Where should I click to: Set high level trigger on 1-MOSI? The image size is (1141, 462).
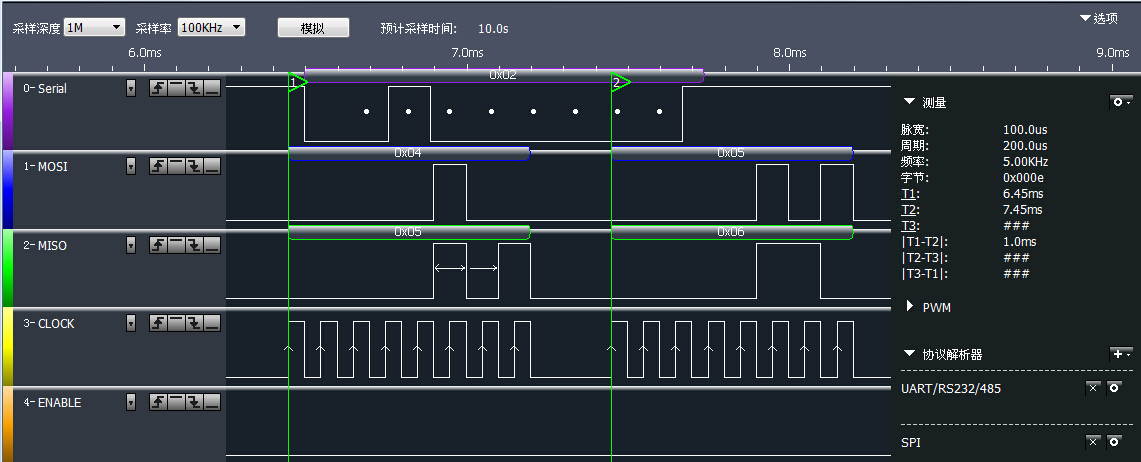click(x=176, y=167)
